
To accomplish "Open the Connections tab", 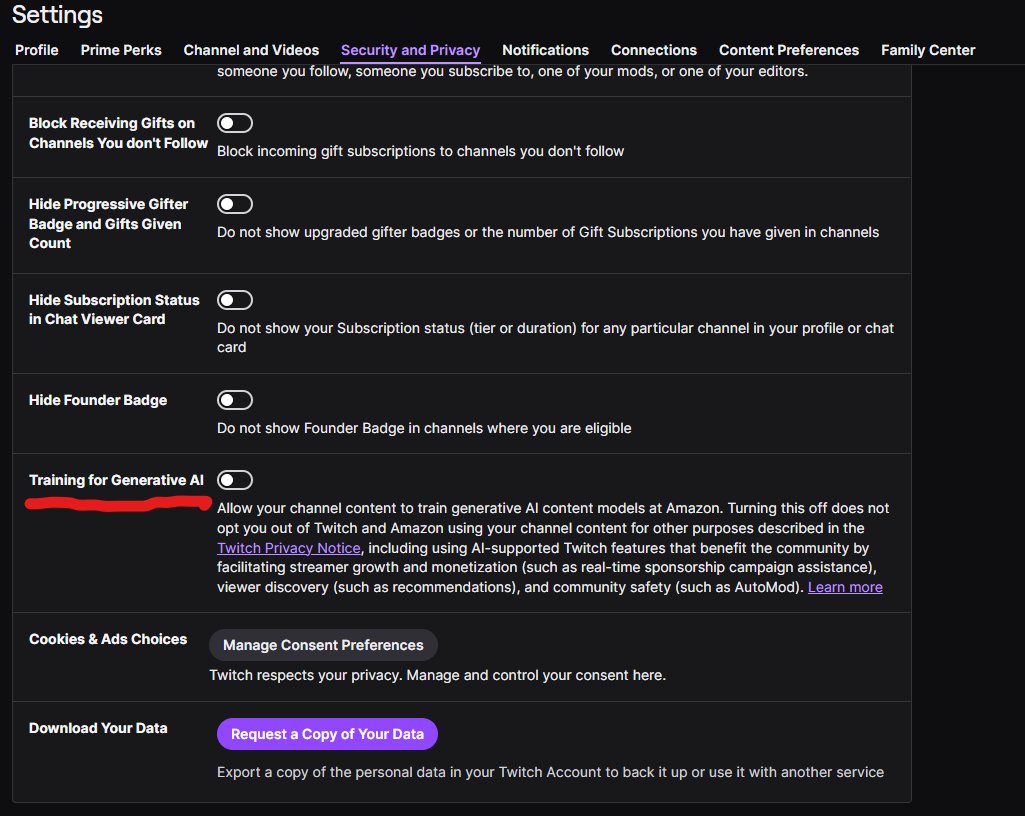I will (x=654, y=50).
